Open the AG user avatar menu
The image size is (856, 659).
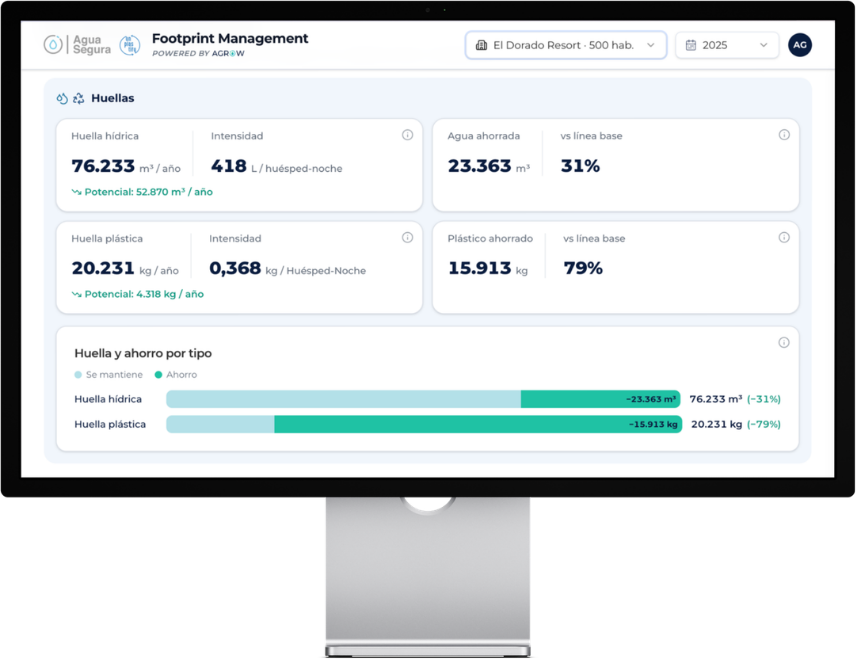coord(800,45)
